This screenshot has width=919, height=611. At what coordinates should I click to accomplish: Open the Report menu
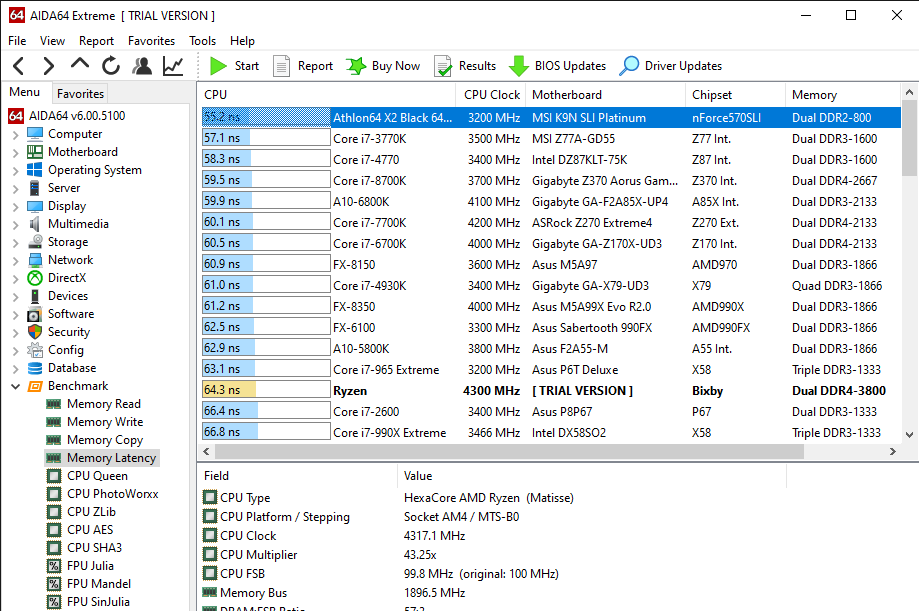point(97,40)
